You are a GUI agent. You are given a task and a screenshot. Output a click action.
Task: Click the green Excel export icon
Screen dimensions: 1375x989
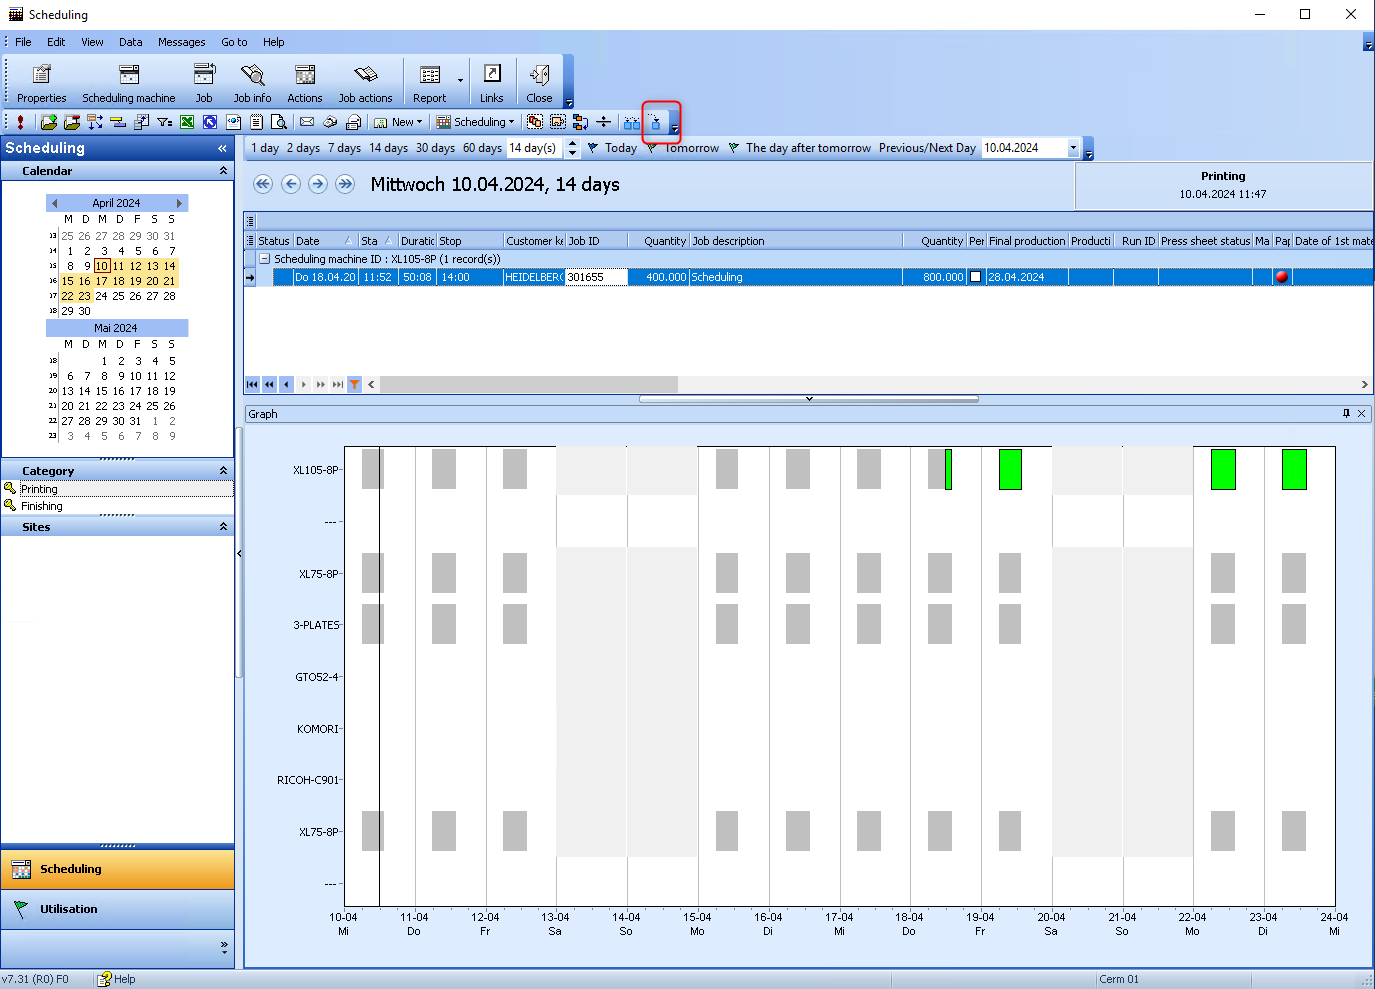[187, 122]
